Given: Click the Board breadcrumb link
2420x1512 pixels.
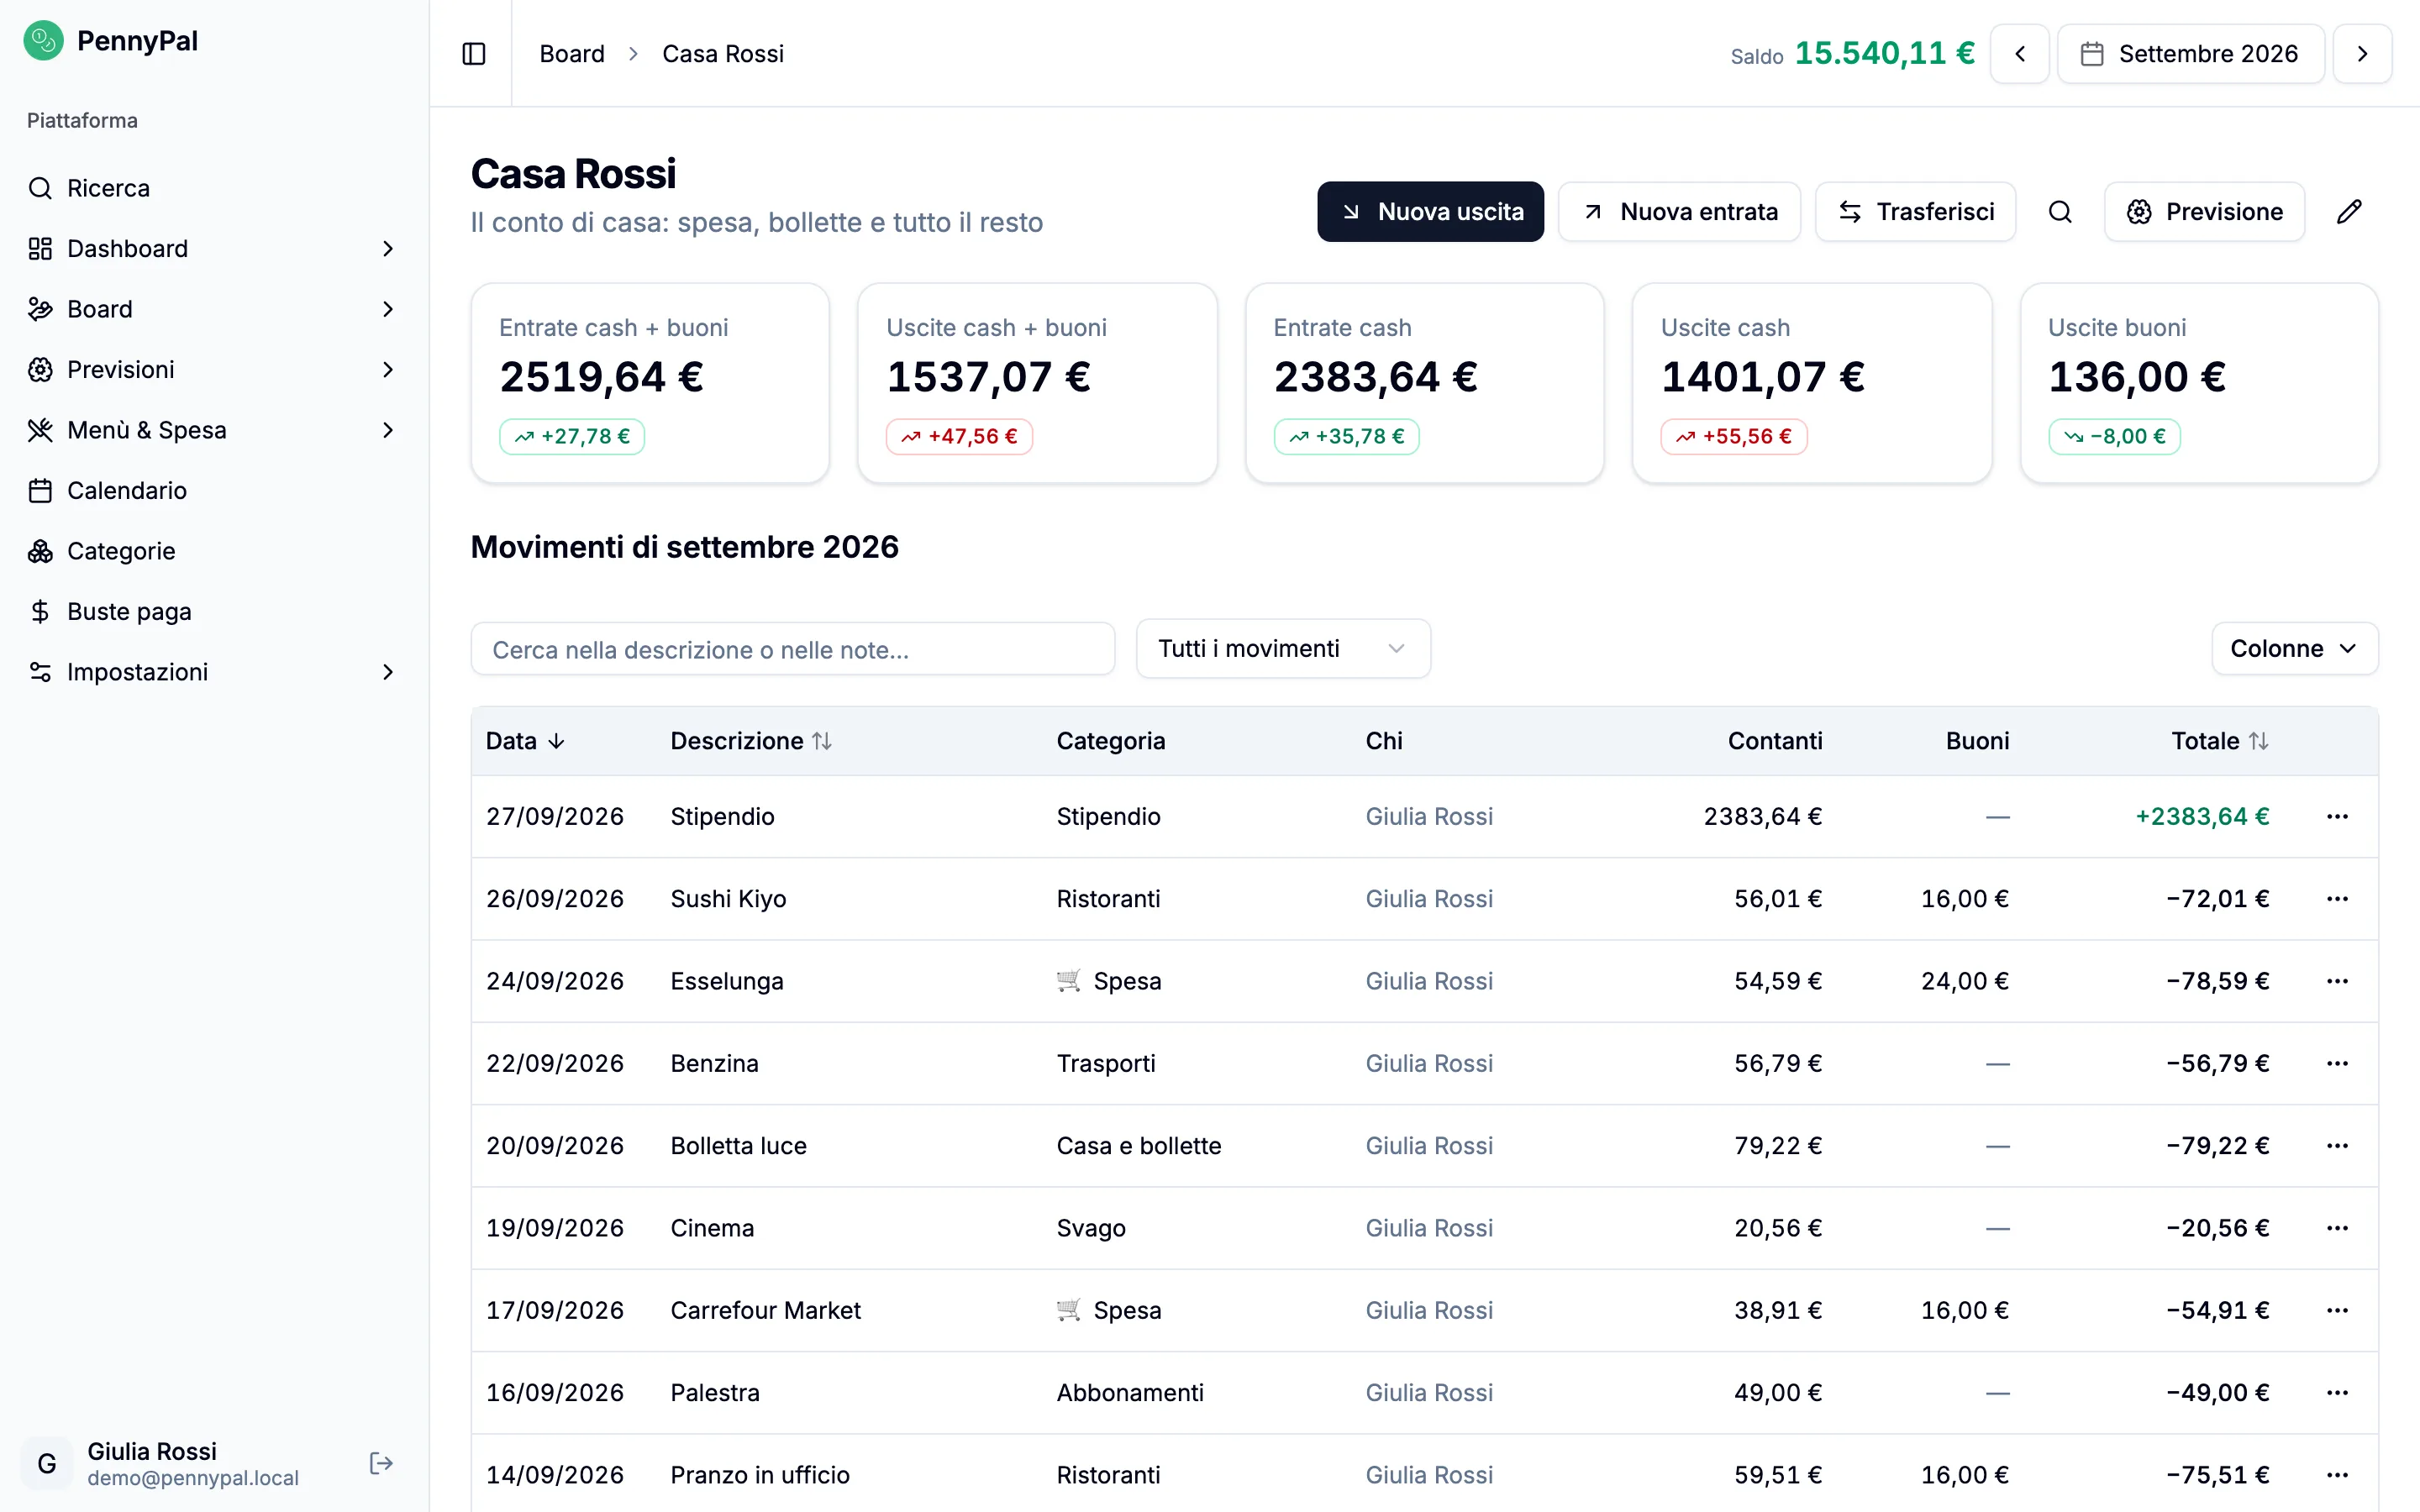Looking at the screenshot, I should click(572, 54).
